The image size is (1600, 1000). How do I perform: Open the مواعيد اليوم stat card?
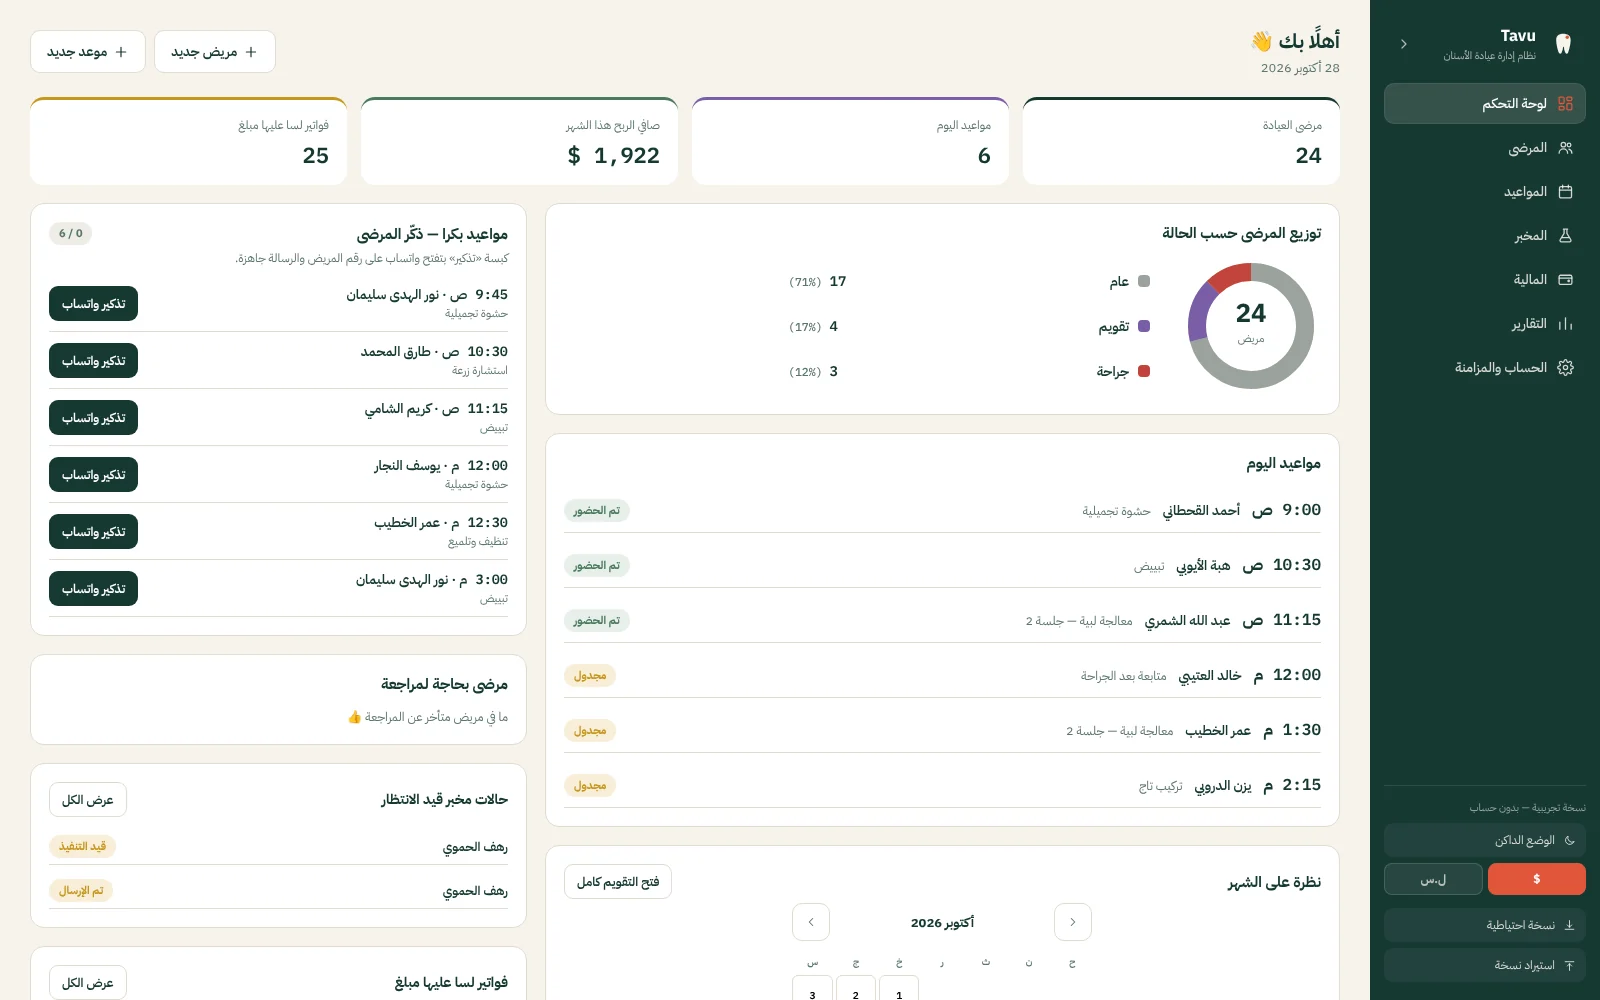(x=850, y=141)
